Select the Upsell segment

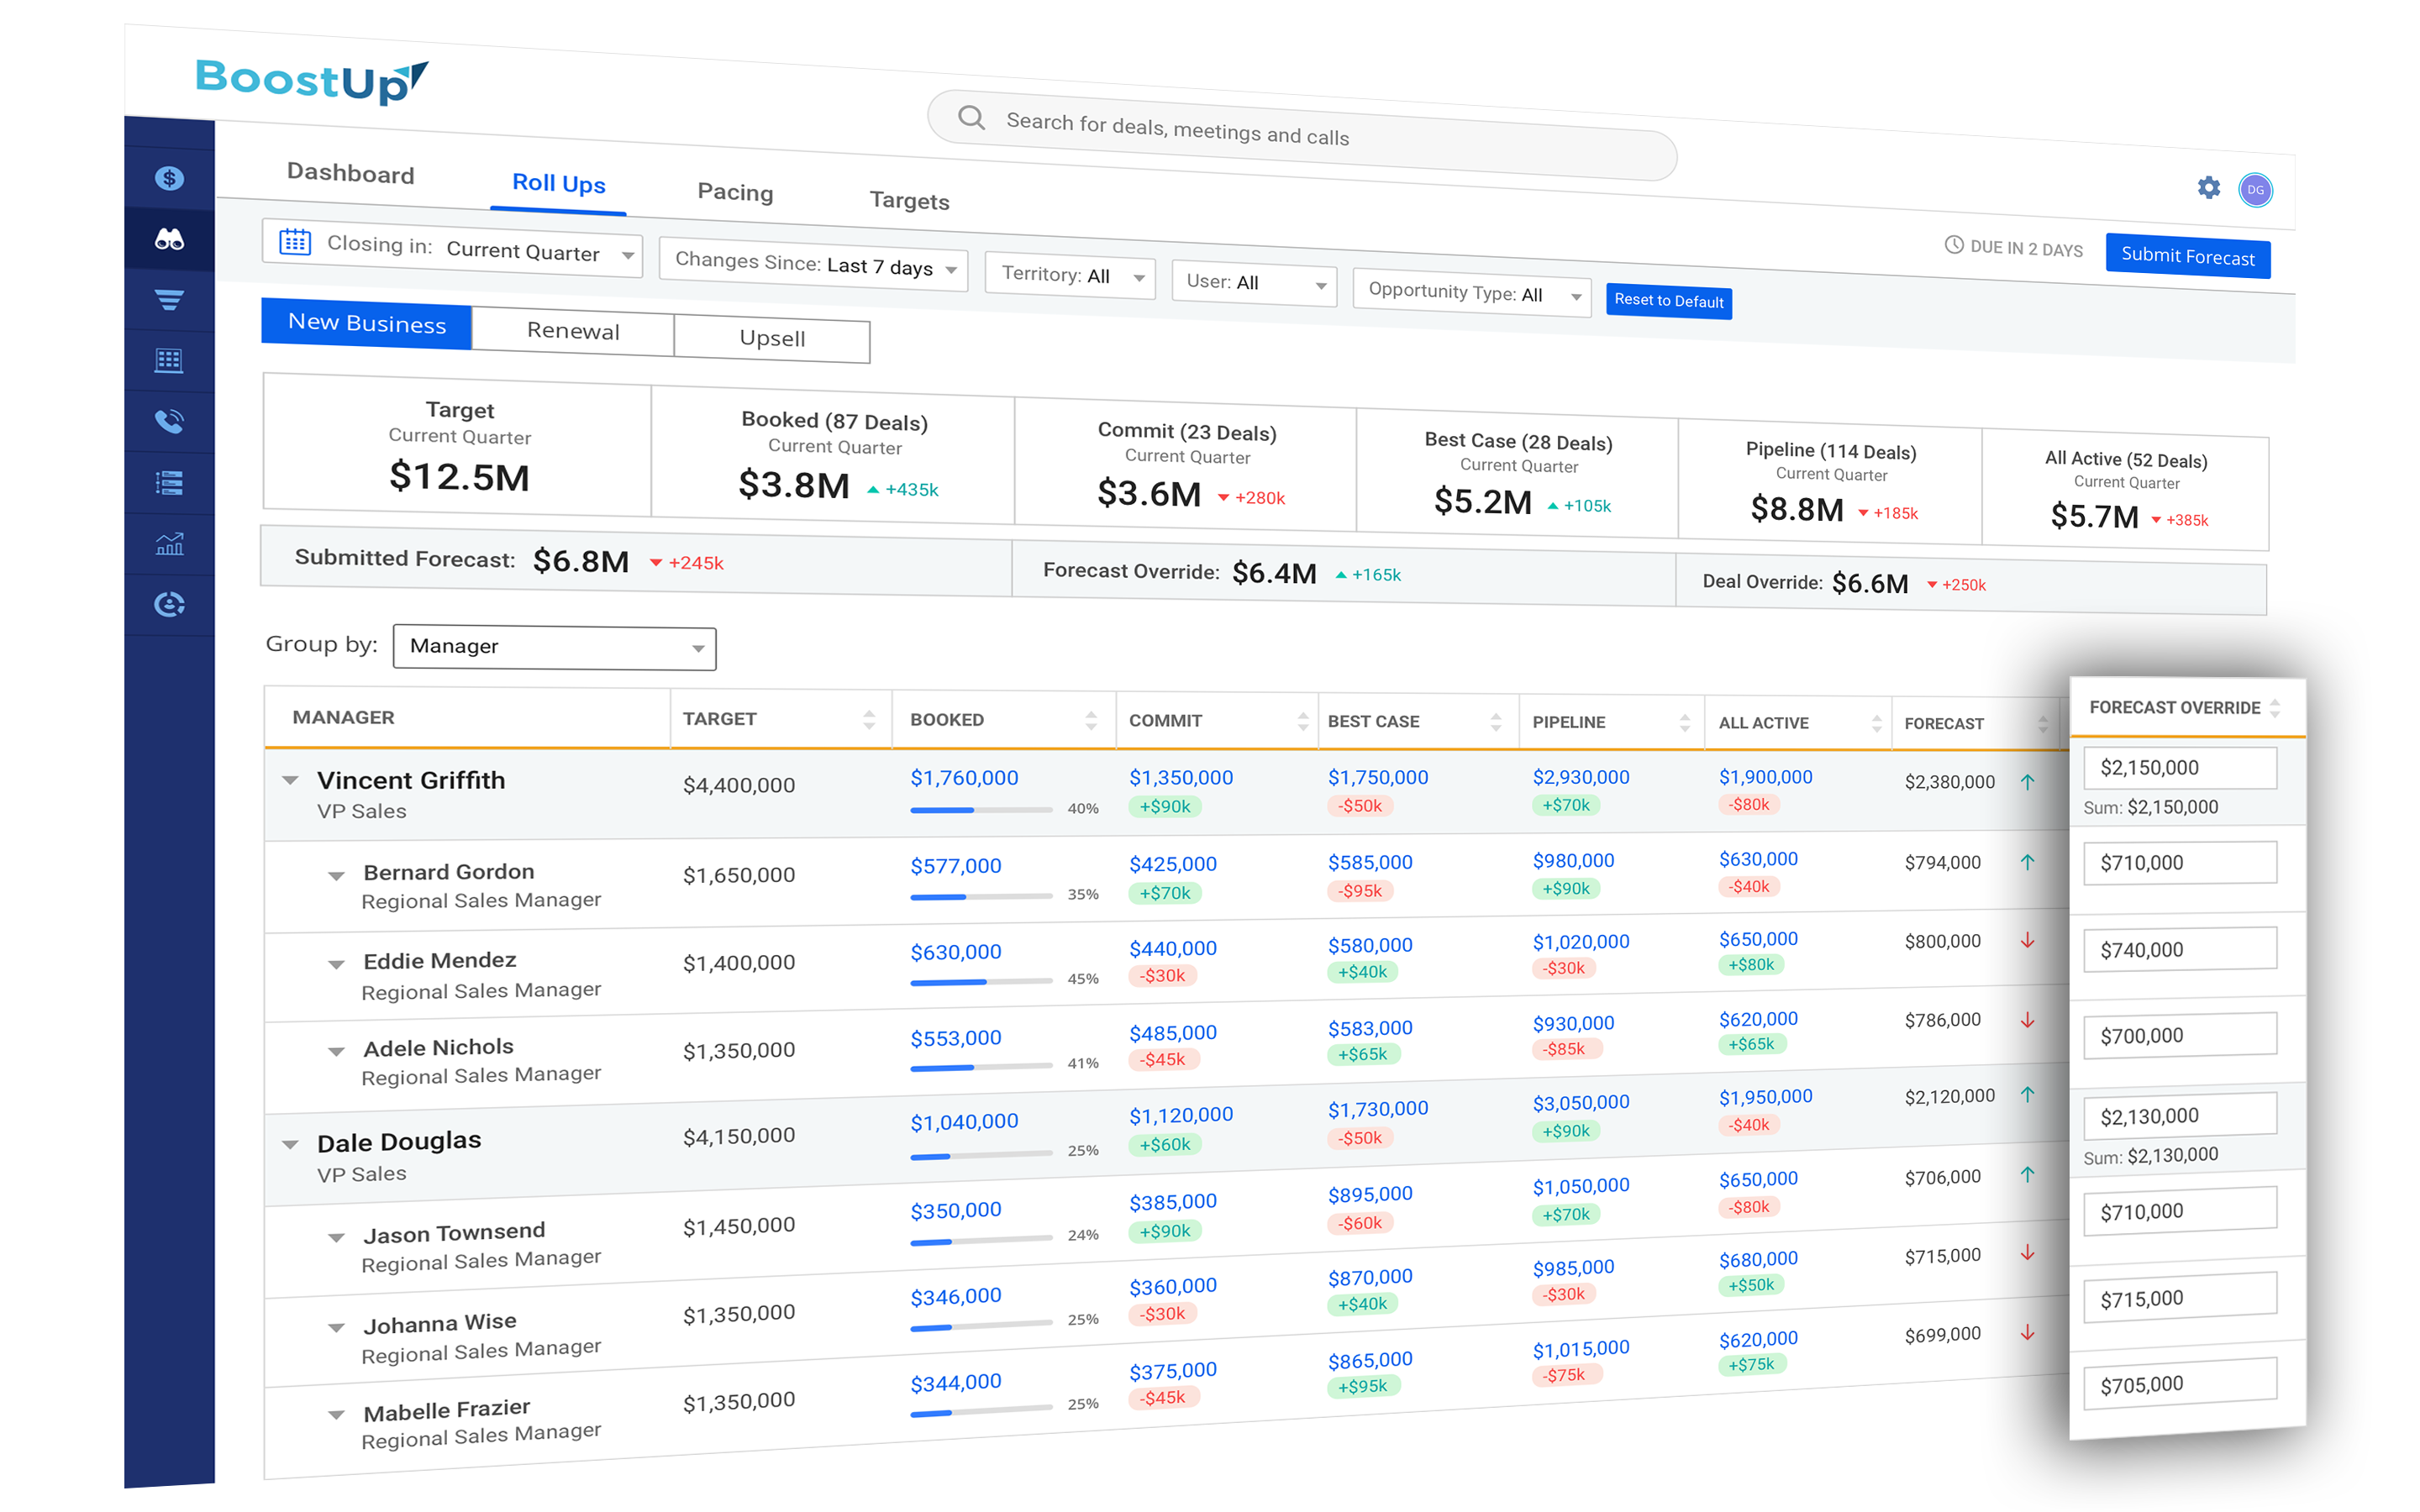point(772,338)
